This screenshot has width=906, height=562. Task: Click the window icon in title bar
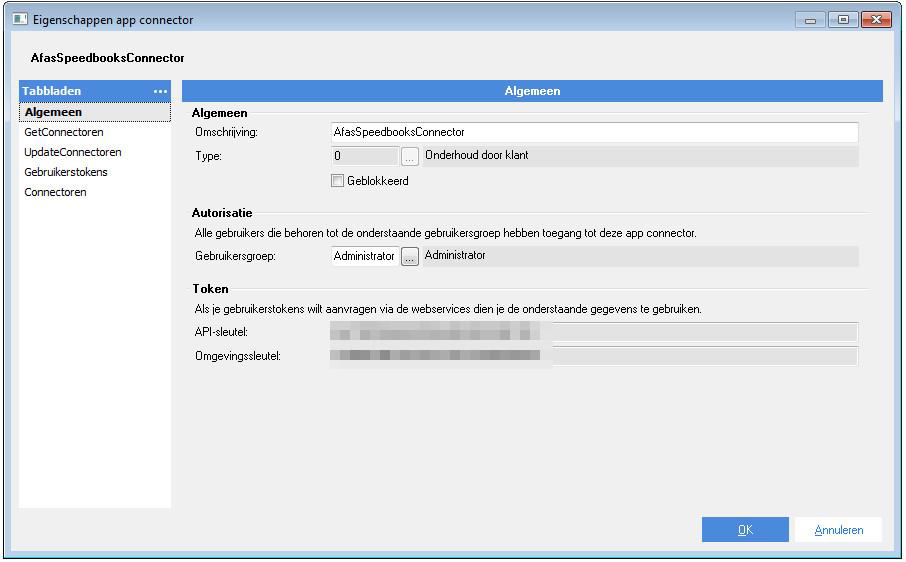click(20, 19)
